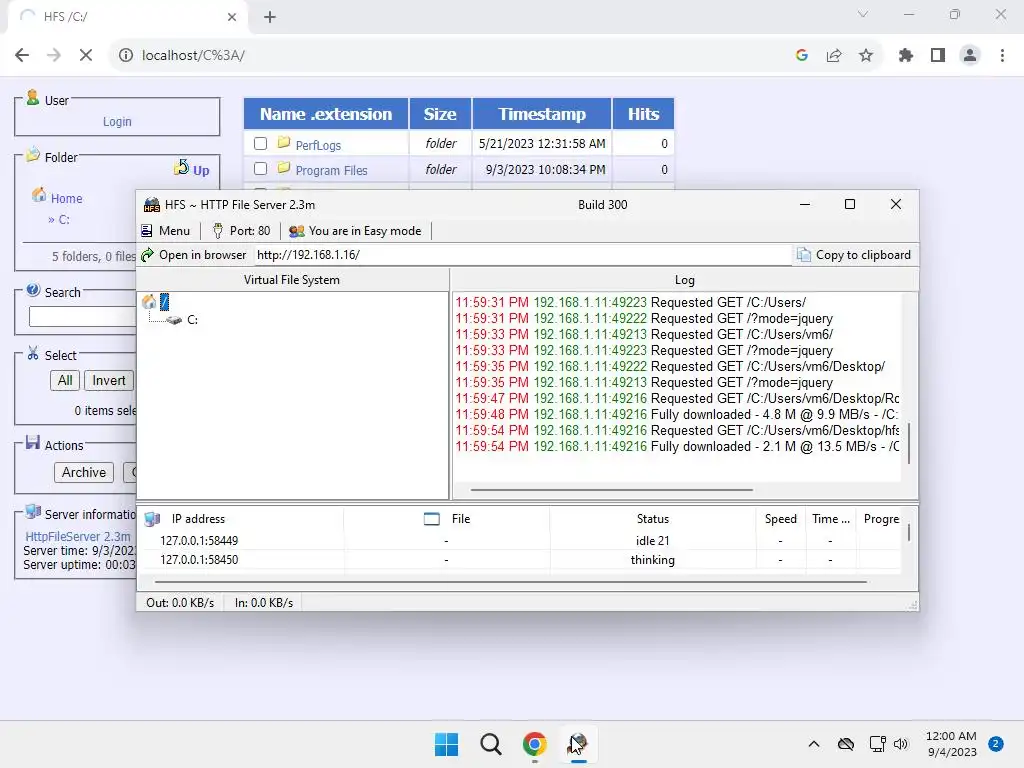Viewport: 1024px width, 768px height.
Task: Check the Program Files folder checkbox
Action: (261, 169)
